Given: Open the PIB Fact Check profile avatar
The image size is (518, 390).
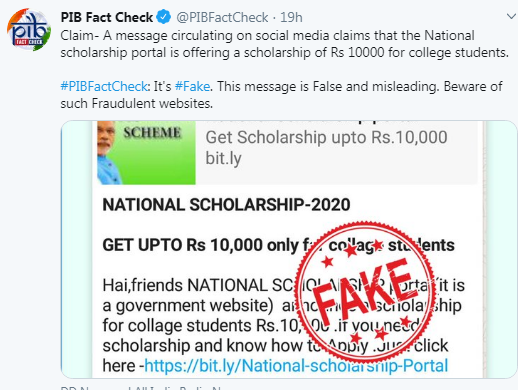Looking at the screenshot, I should [x=29, y=30].
